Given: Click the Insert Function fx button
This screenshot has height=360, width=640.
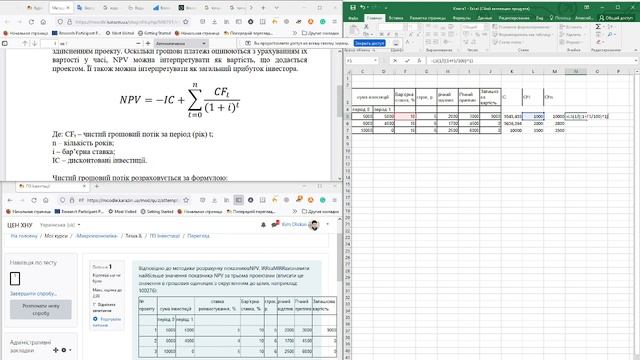Looking at the screenshot, I should (419, 60).
